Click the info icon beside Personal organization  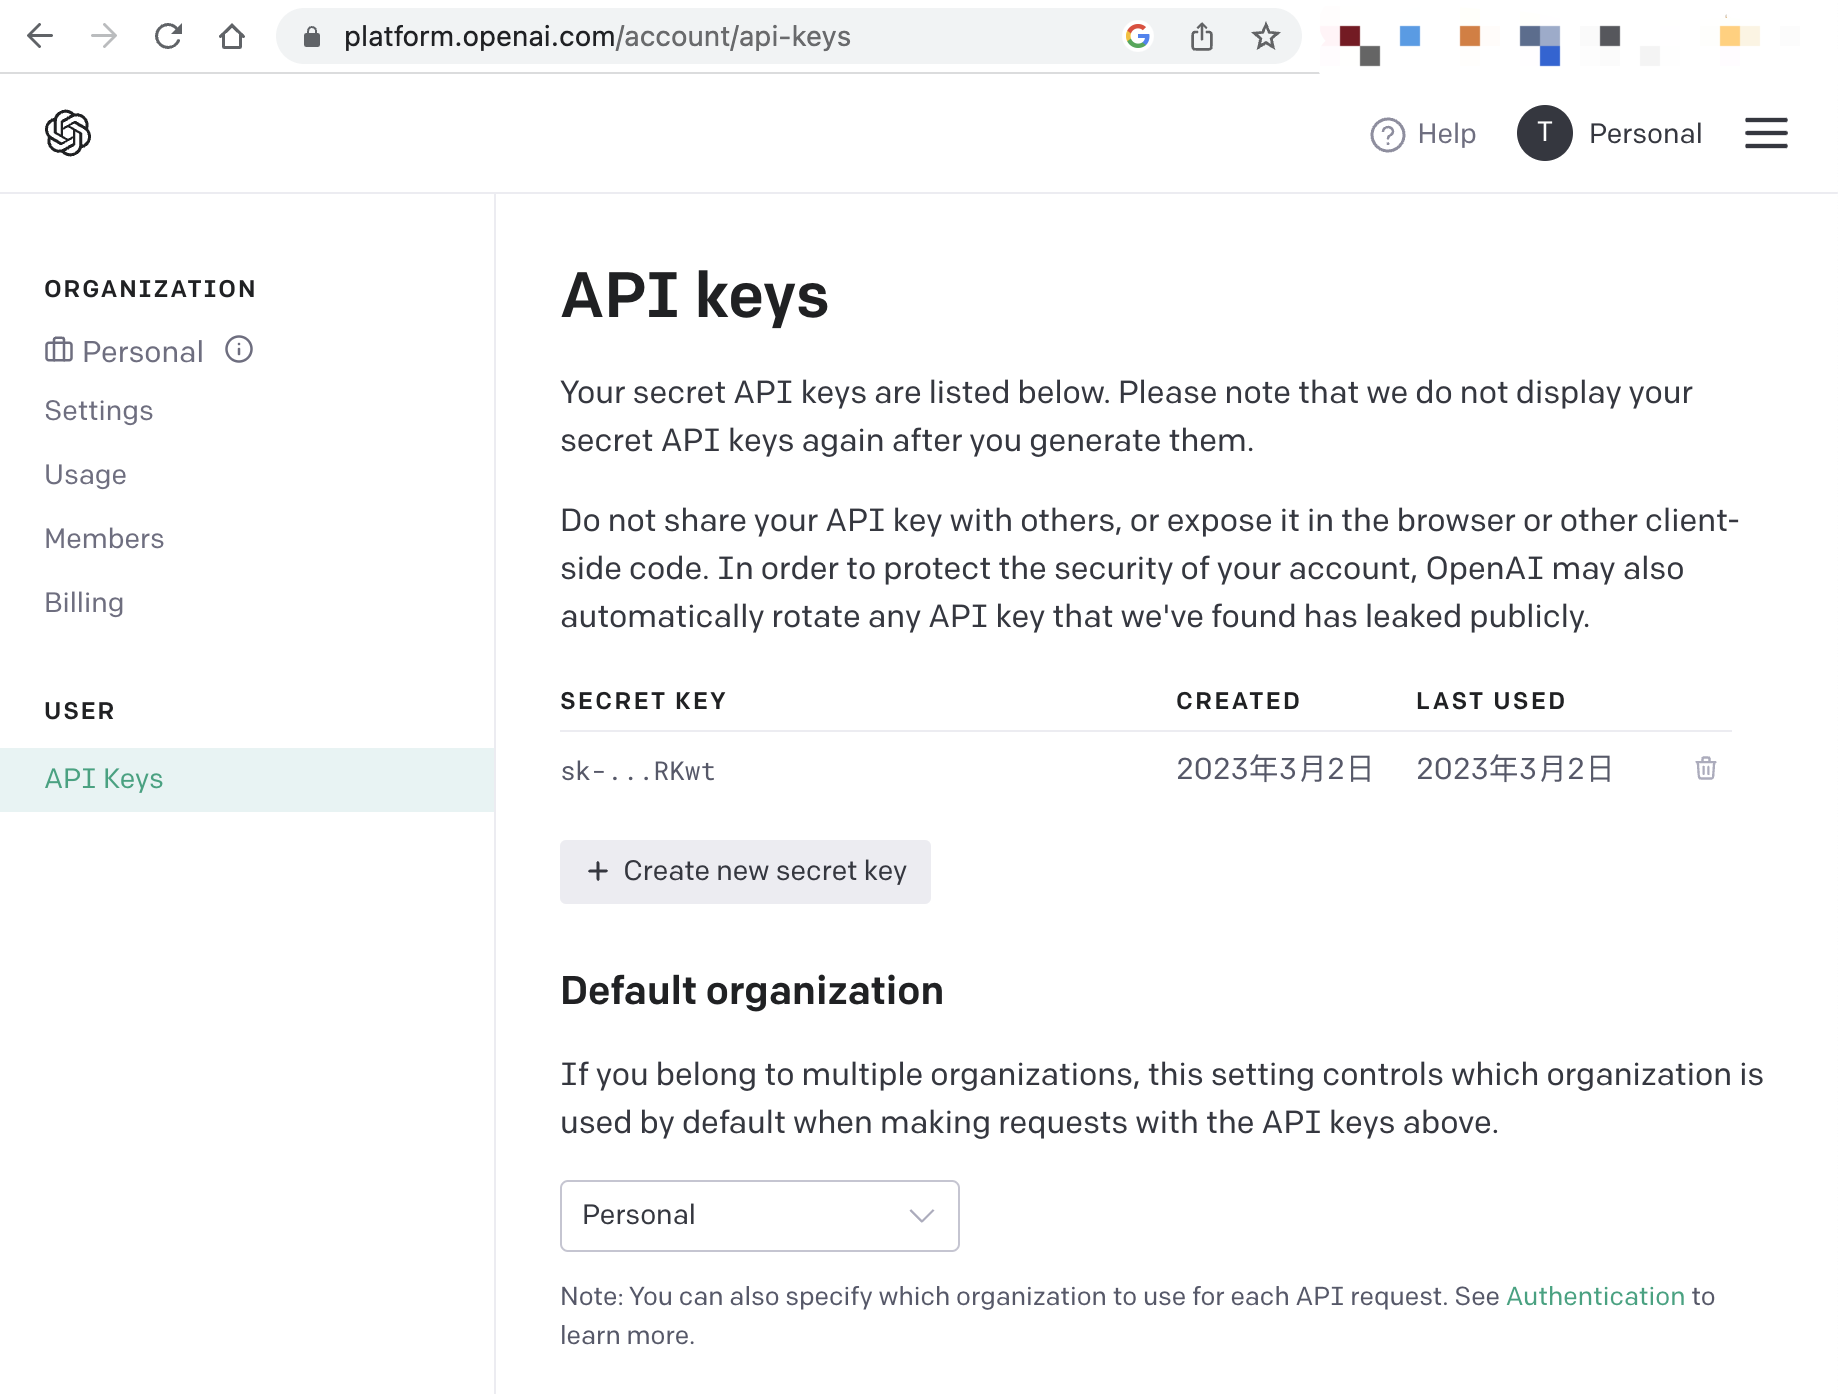click(x=239, y=350)
